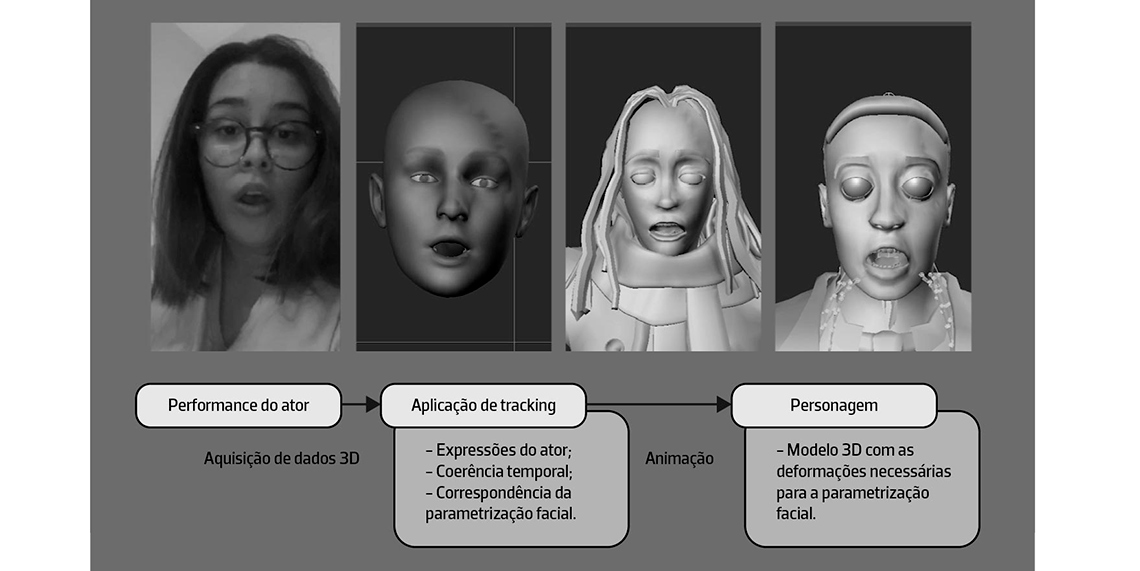Click the long arrow pointing to Personagem
The width and height of the screenshot is (1140, 571).
click(660, 406)
